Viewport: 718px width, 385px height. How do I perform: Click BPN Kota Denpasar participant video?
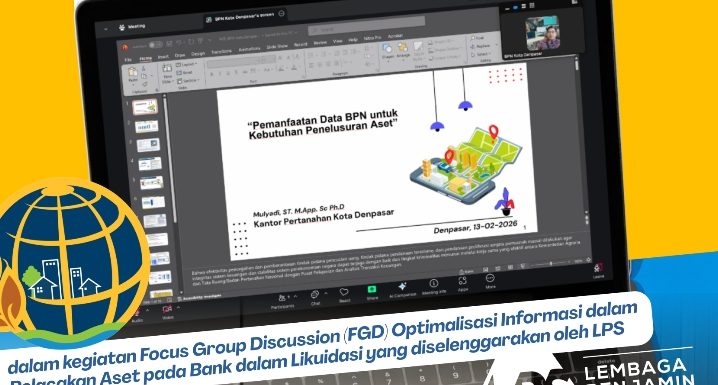pos(543,33)
